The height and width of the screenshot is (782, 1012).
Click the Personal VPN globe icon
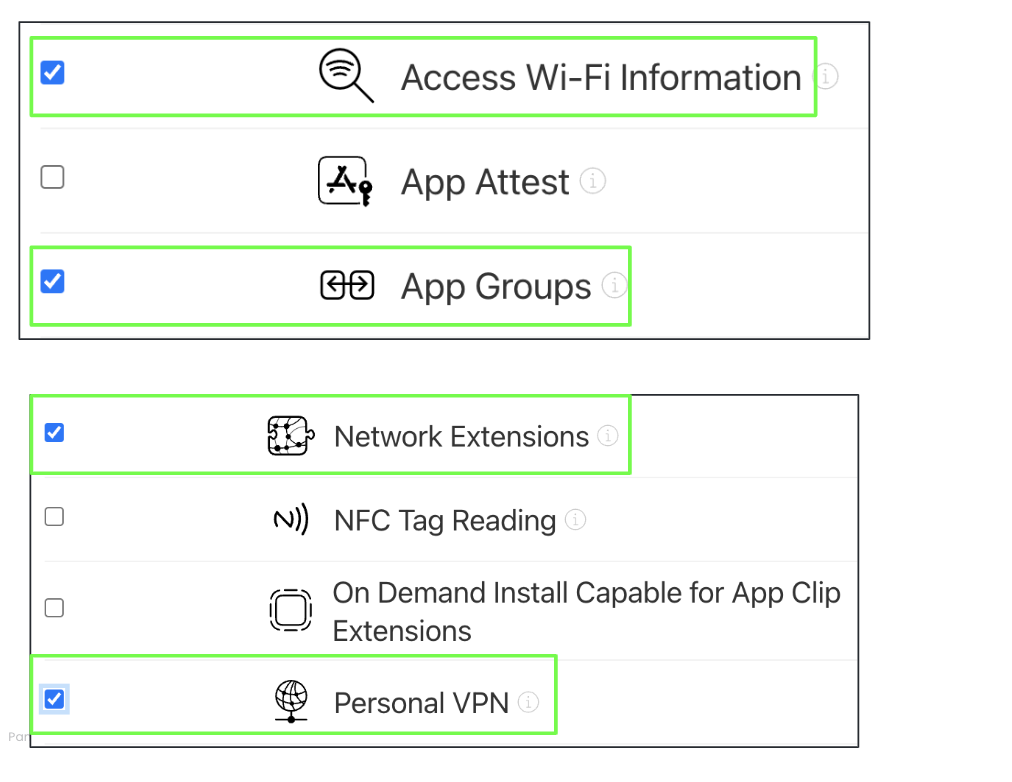[290, 701]
